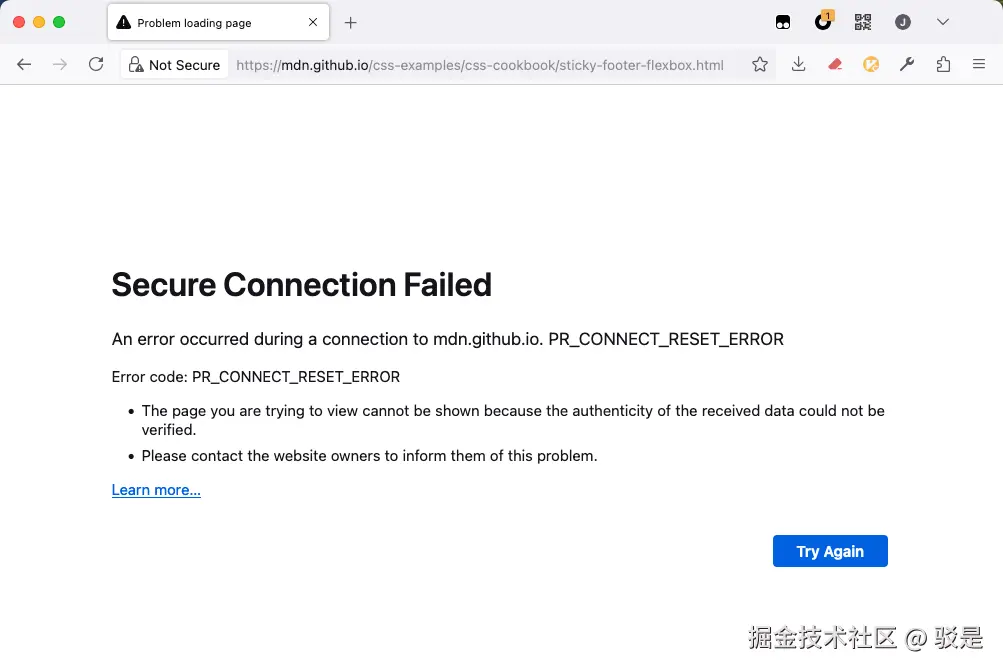Click the red eraser extension icon
The image size is (1003, 671).
click(835, 65)
